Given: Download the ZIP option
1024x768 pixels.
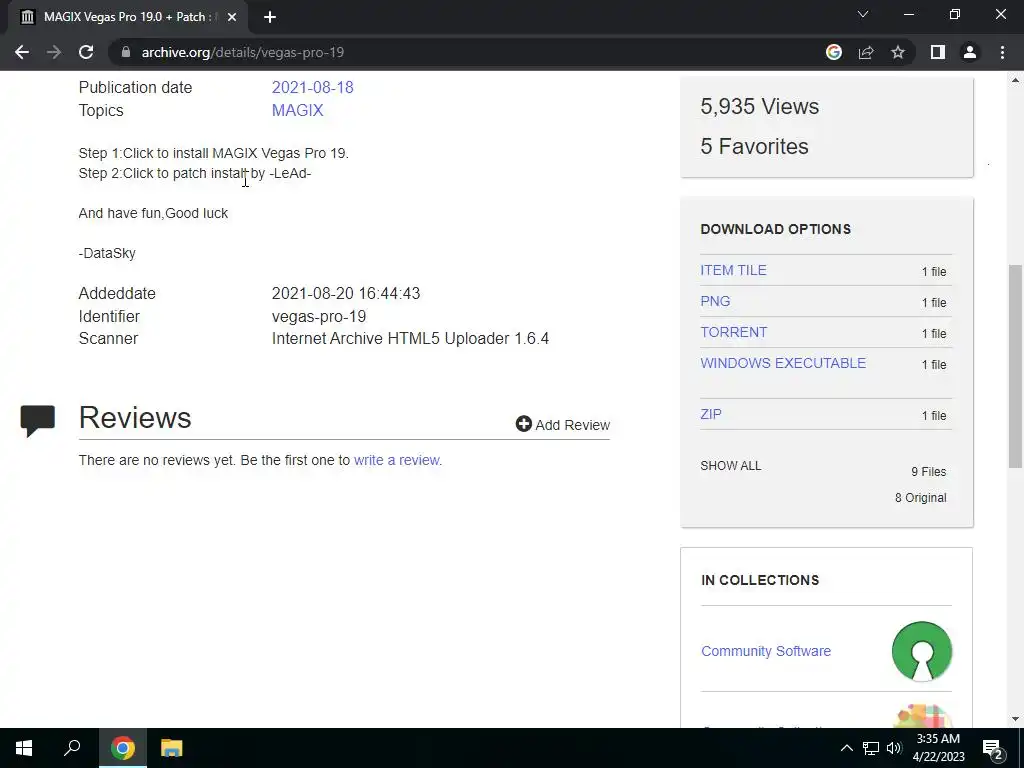Looking at the screenshot, I should (711, 414).
